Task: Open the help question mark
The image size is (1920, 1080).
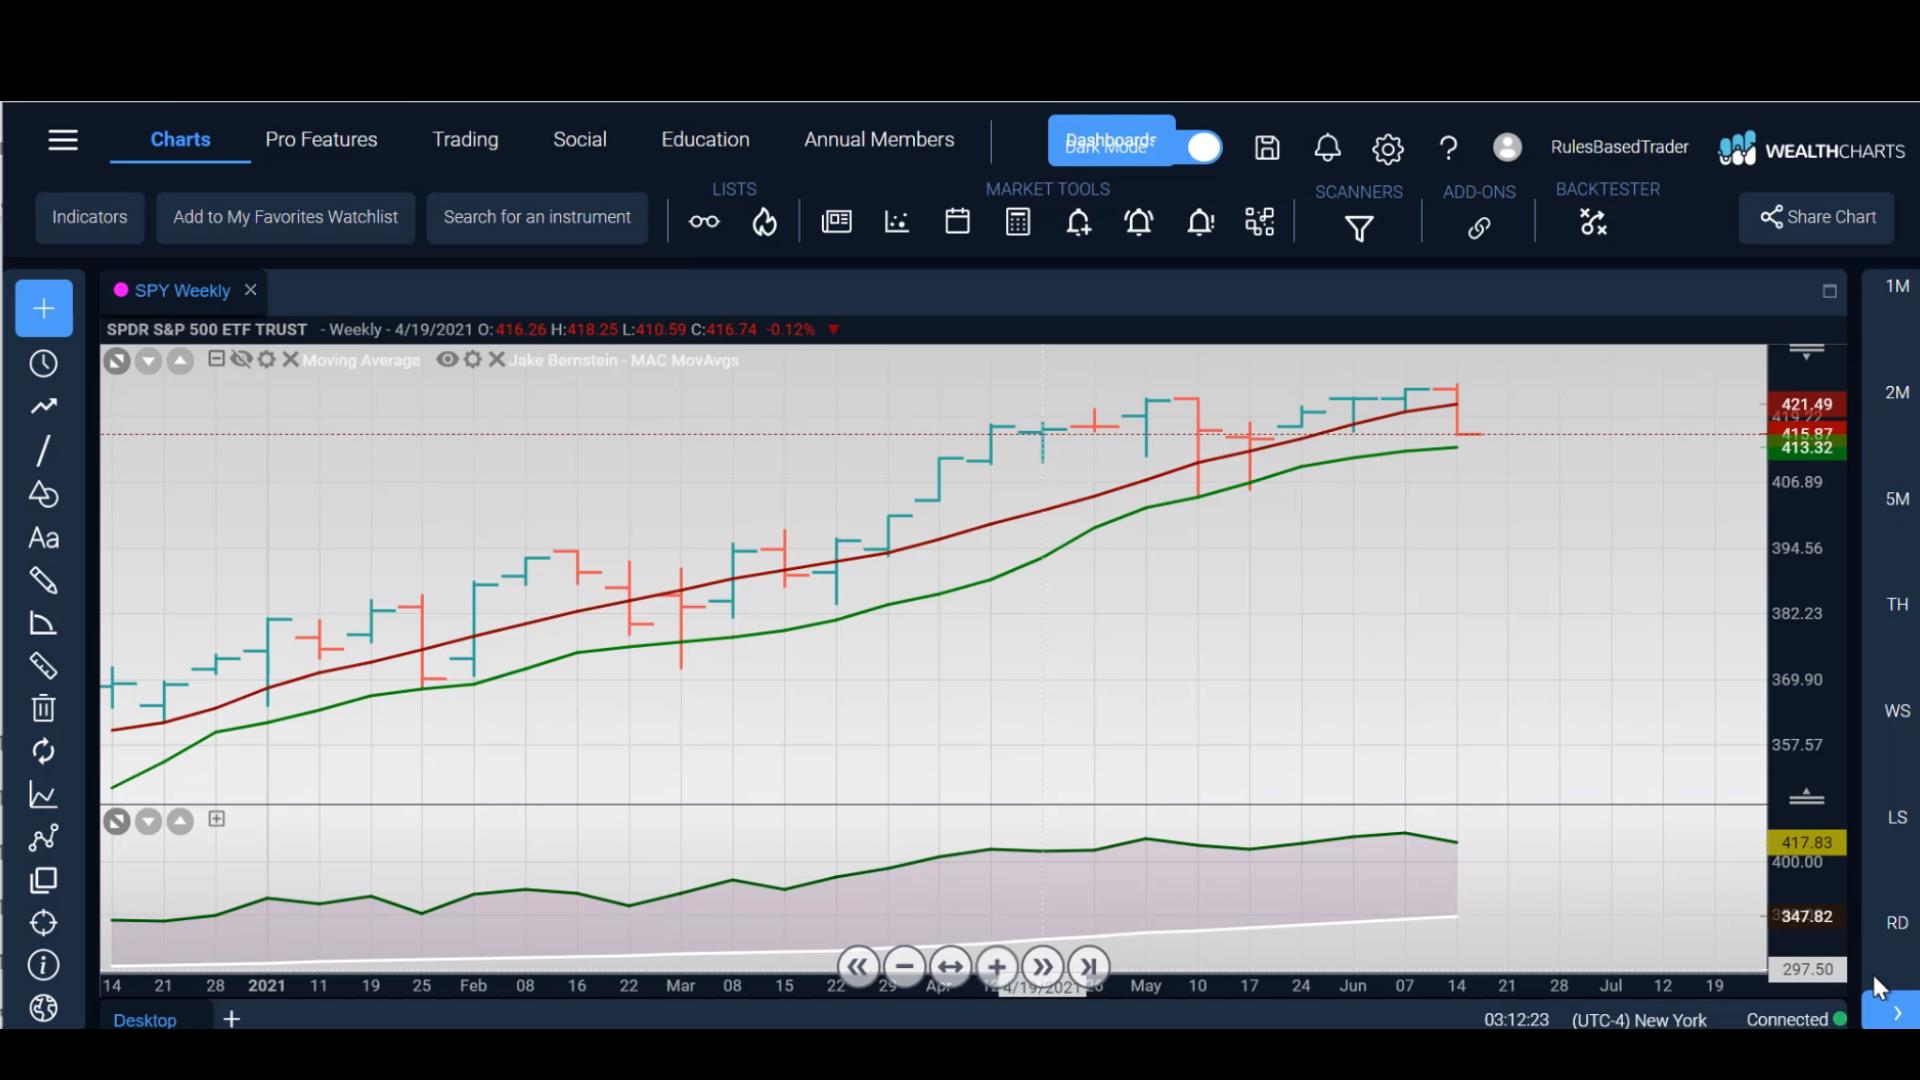Action: (1448, 149)
